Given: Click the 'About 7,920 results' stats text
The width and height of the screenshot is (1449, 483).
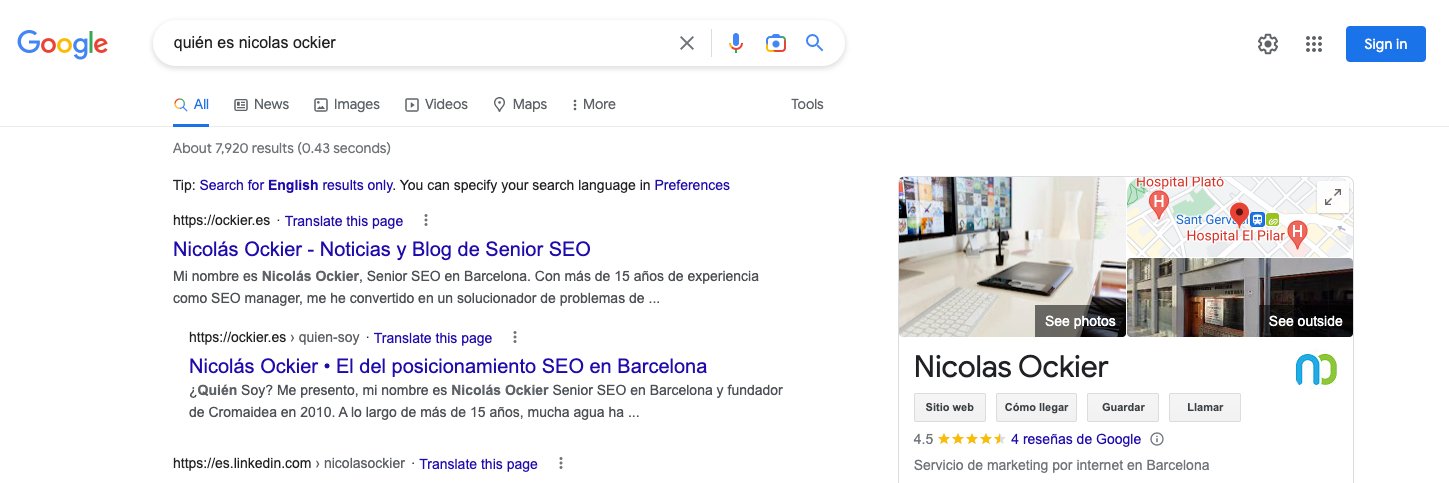Looking at the screenshot, I should click(282, 148).
